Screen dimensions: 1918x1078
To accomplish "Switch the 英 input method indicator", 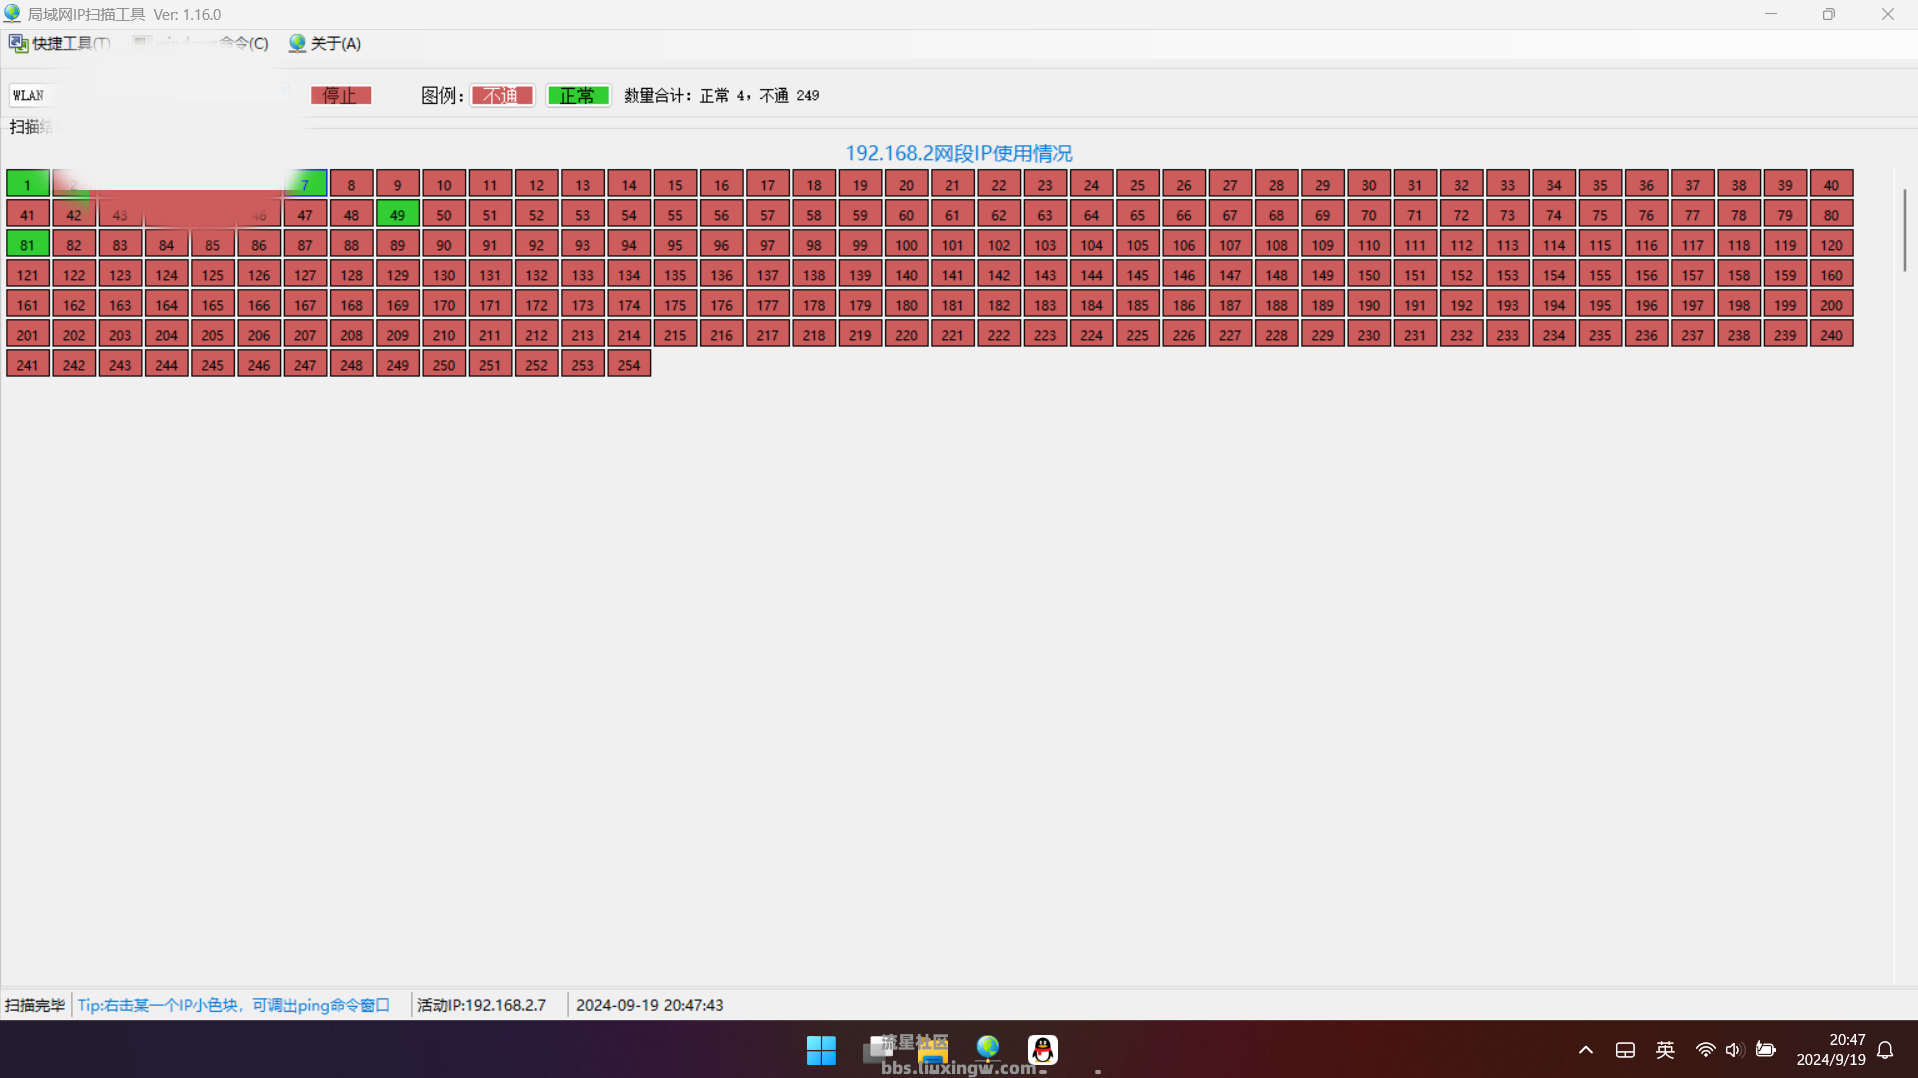I will coord(1665,1050).
